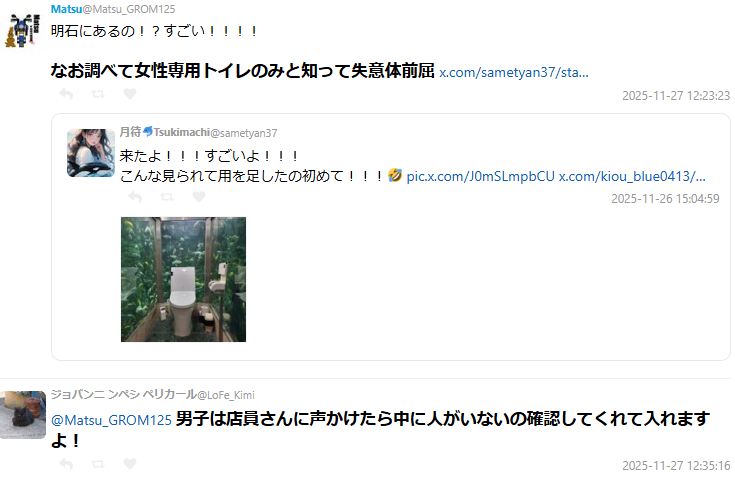Image resolution: width=735 pixels, height=478 pixels.
Task: Open Matsu's username at top
Action: [x=66, y=9]
